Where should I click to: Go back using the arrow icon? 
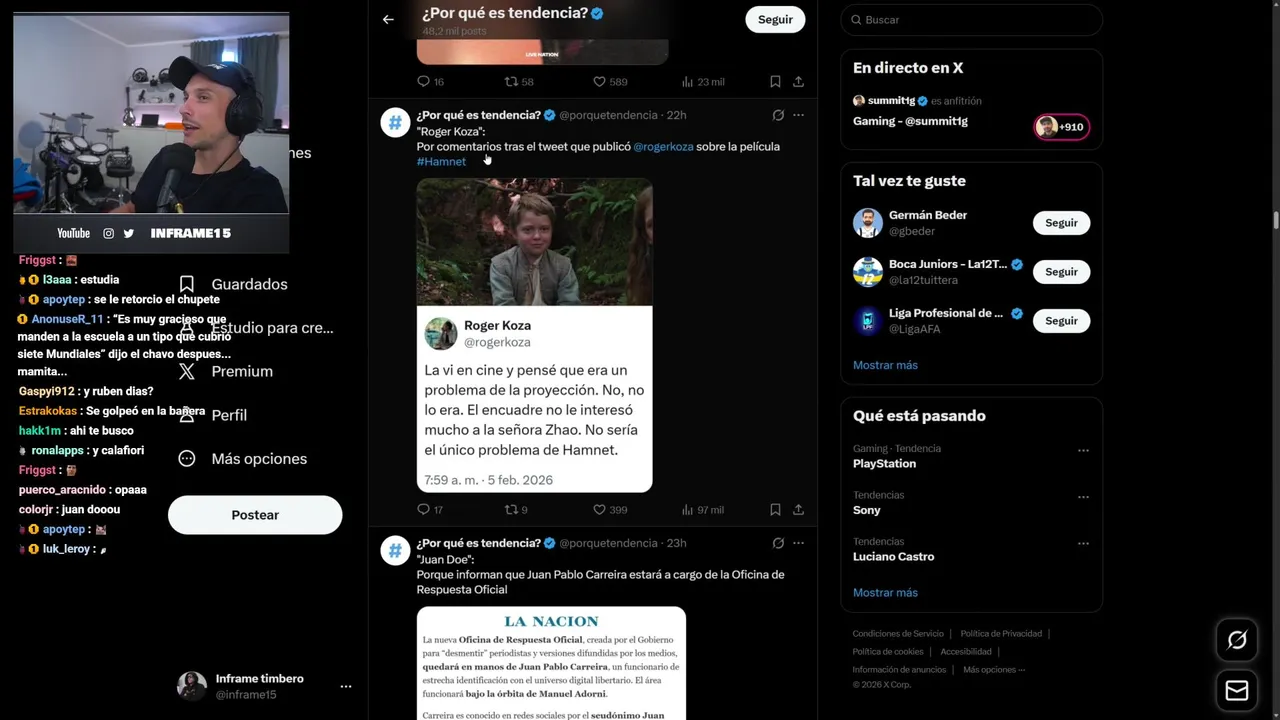tap(388, 19)
